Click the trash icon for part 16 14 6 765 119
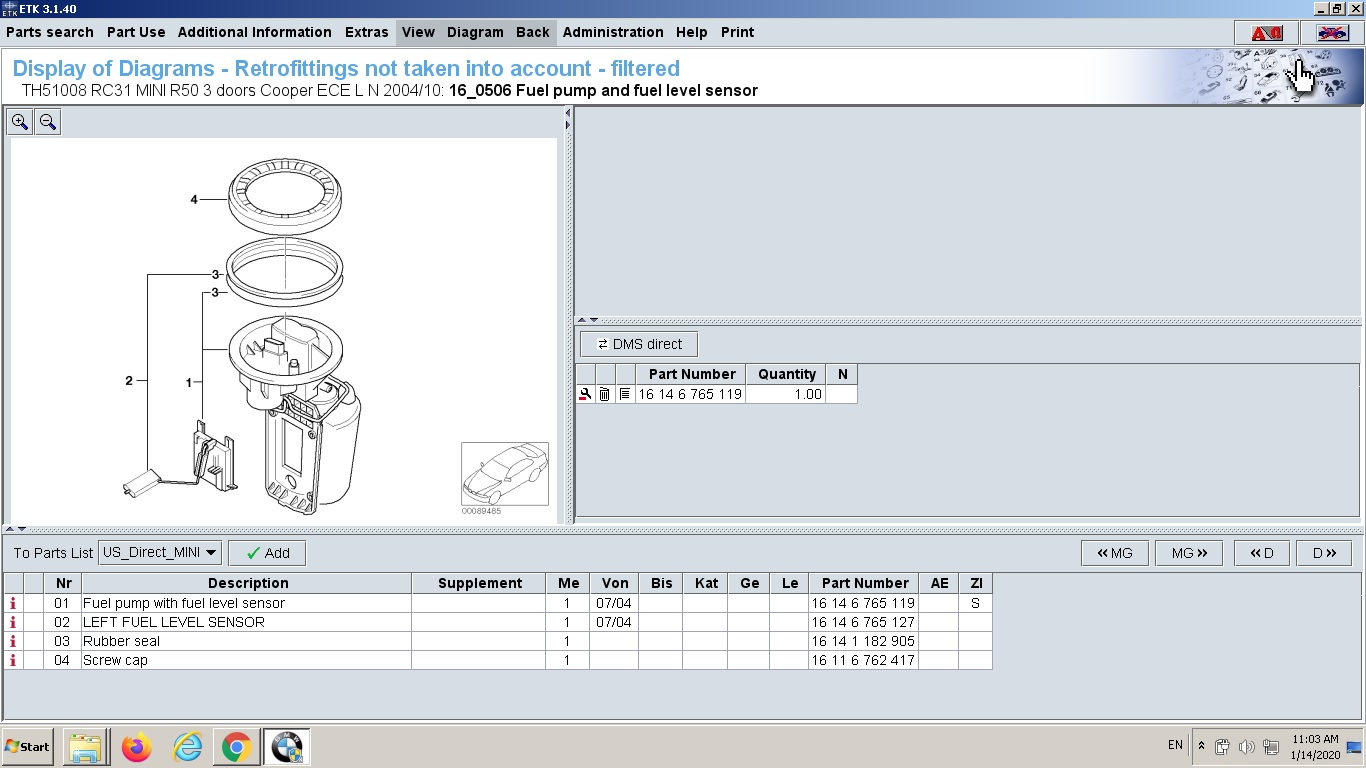1366x768 pixels. pyautogui.click(x=604, y=395)
